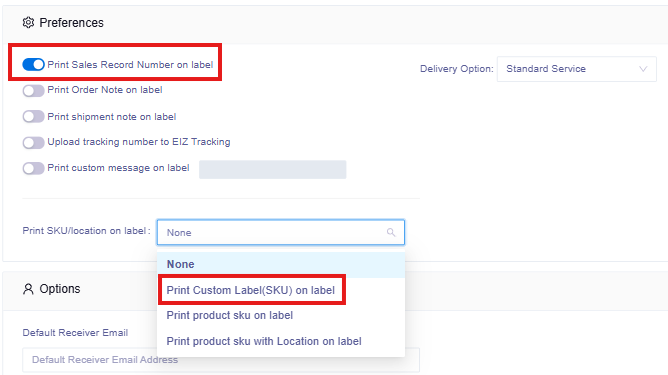The width and height of the screenshot is (668, 375).
Task: Open the Standard Service delivery dropdown
Action: pyautogui.click(x=576, y=69)
